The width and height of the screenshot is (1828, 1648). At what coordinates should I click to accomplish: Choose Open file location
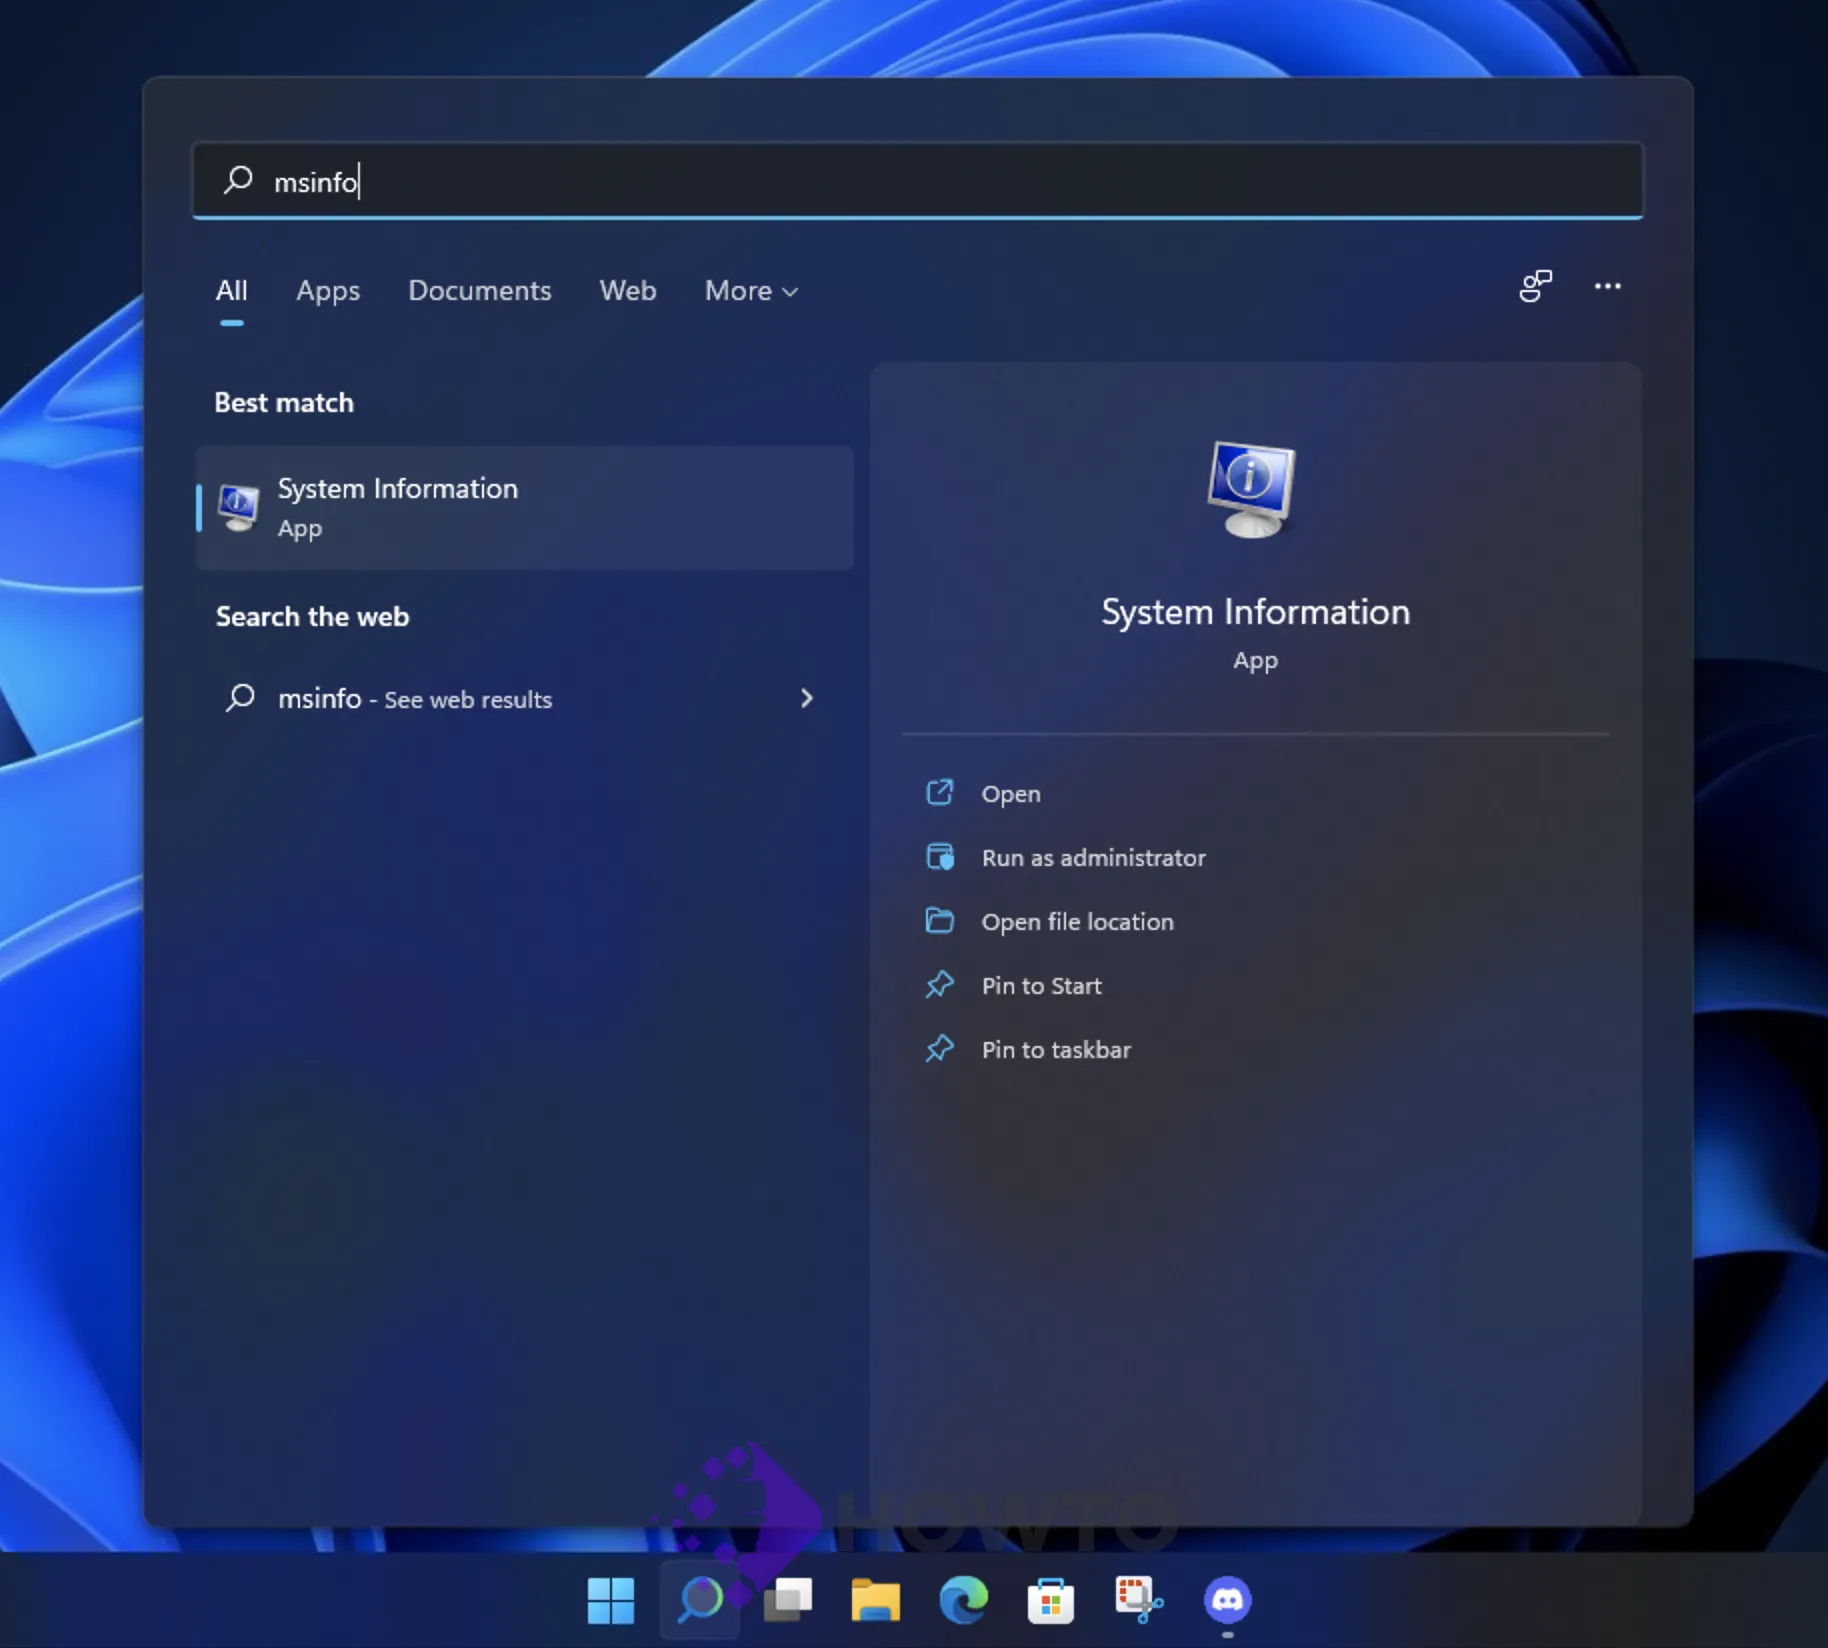pyautogui.click(x=1077, y=922)
